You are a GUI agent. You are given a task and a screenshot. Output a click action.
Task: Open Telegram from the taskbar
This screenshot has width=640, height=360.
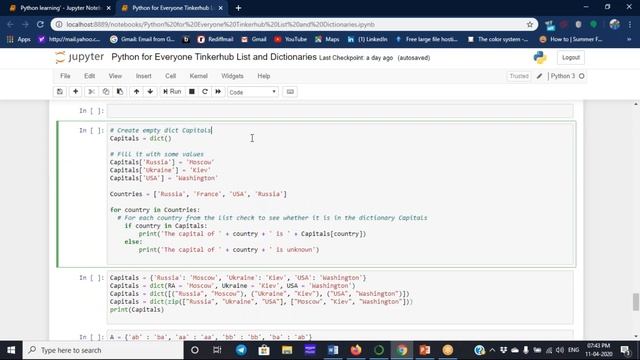(241, 350)
